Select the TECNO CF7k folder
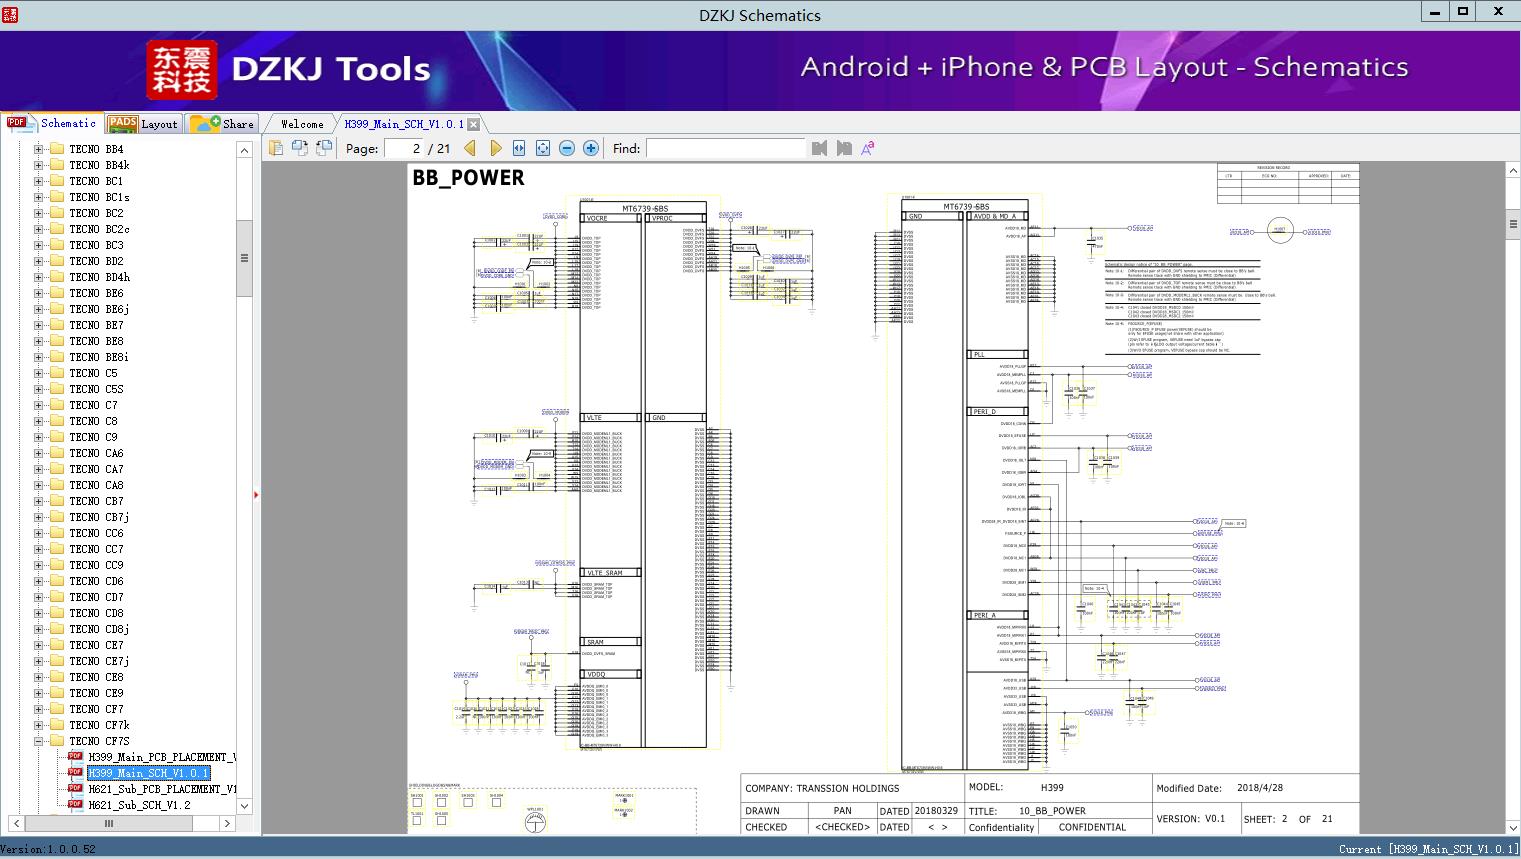The image size is (1521, 859). [x=99, y=725]
